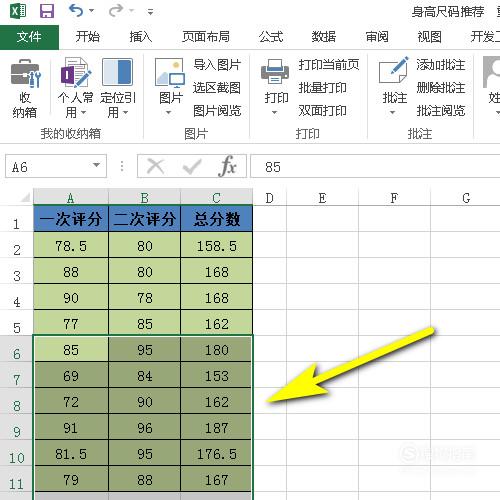This screenshot has width=500, height=500.
Task: Expand the 批注 dropdown arrow
Action: pyautogui.click(x=392, y=113)
